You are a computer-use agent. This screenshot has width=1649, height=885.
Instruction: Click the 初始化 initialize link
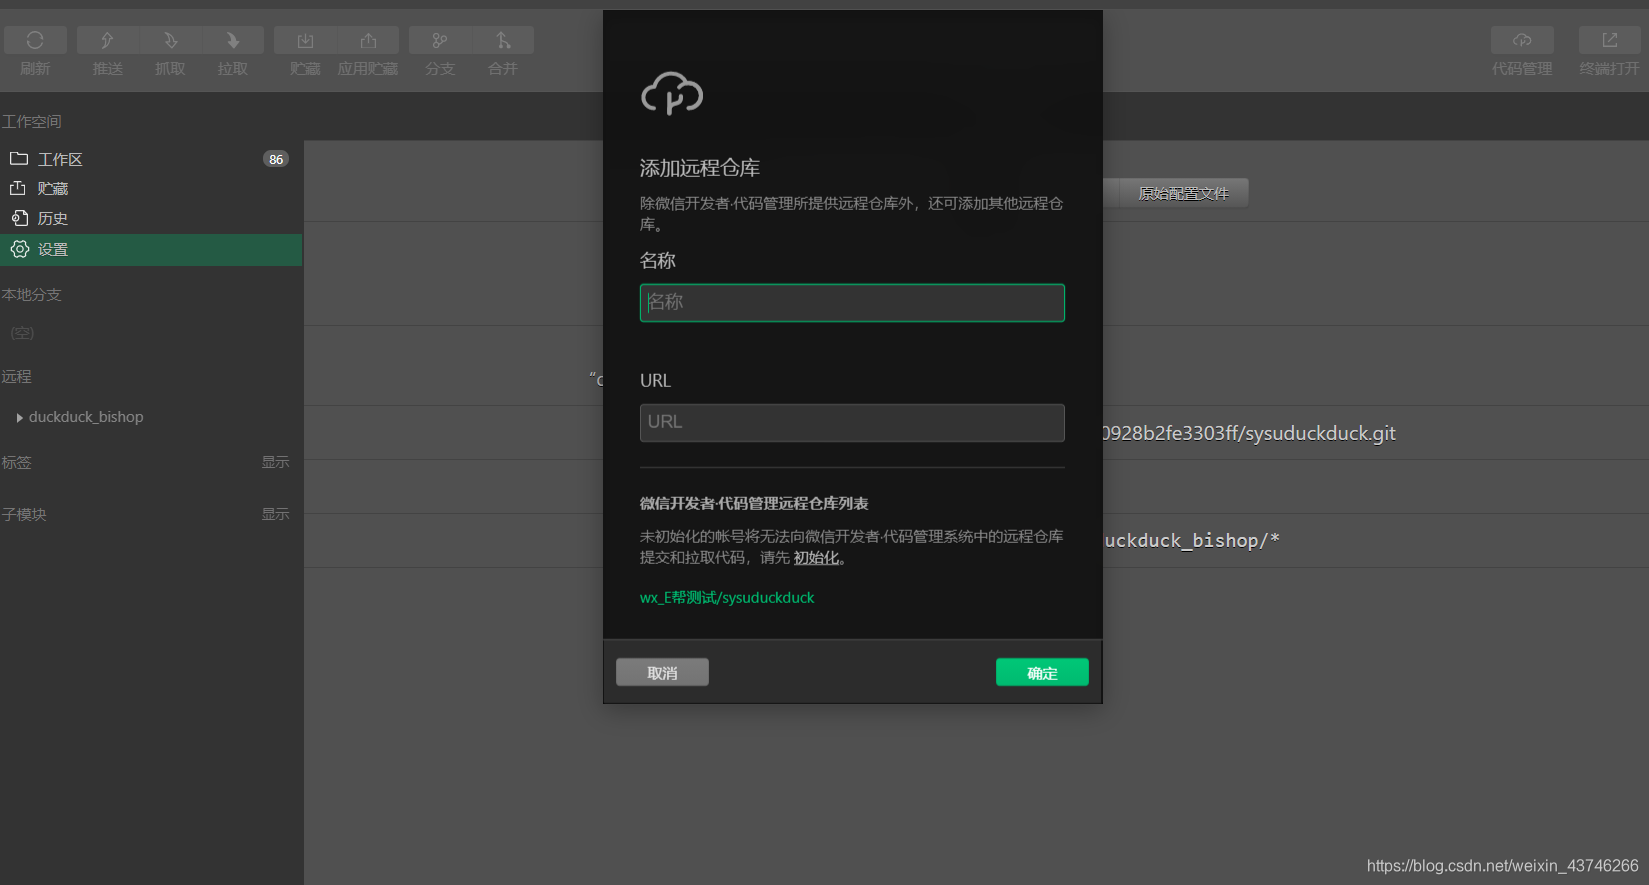click(x=816, y=558)
